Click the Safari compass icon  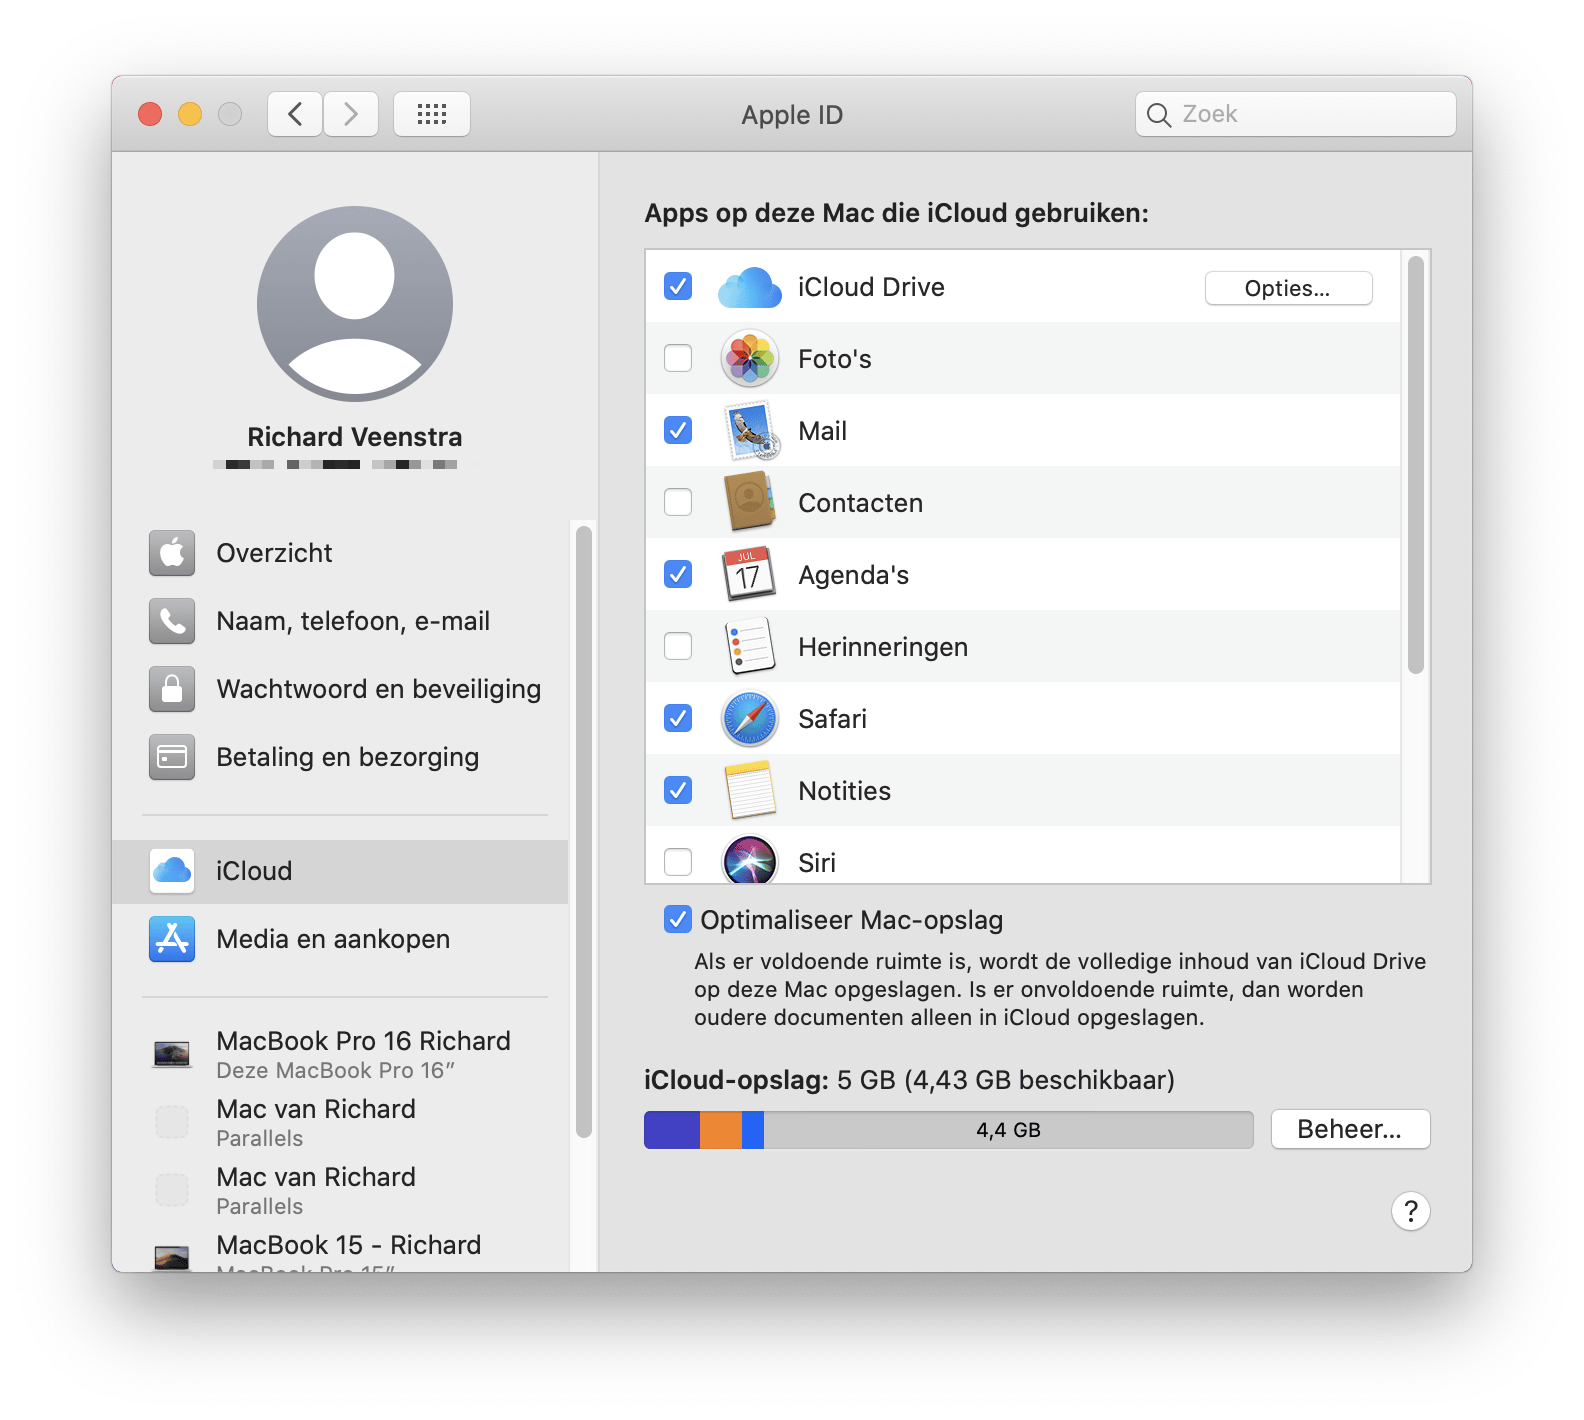click(x=750, y=719)
